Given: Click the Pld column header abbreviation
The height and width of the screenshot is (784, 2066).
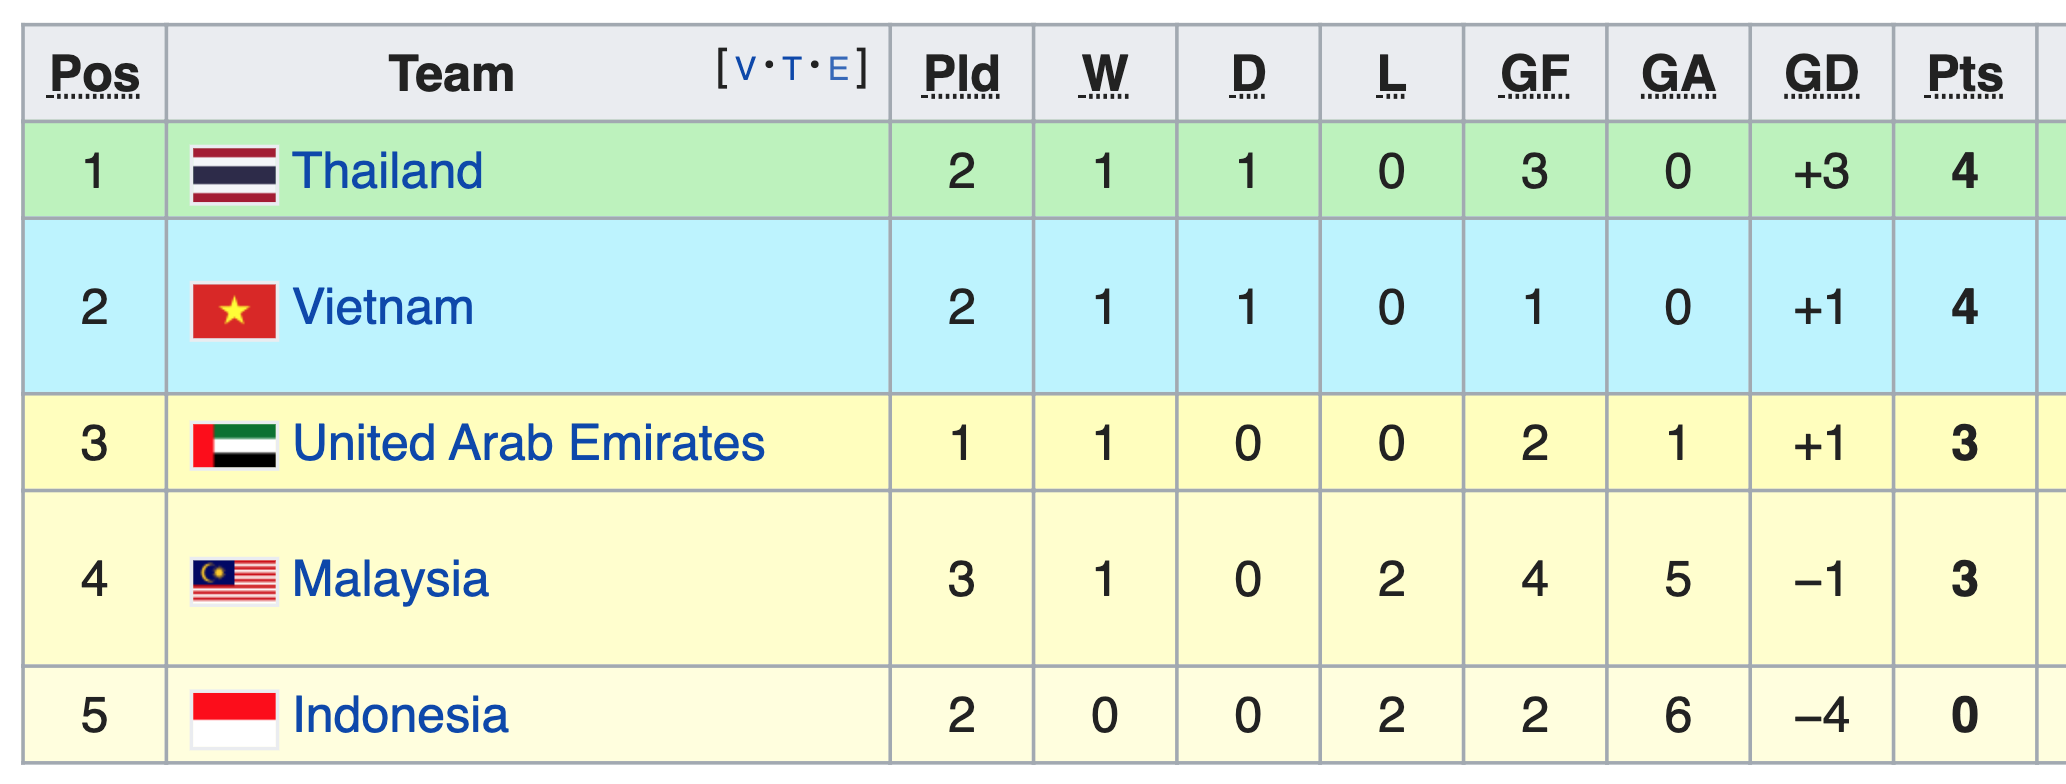Looking at the screenshot, I should [961, 74].
